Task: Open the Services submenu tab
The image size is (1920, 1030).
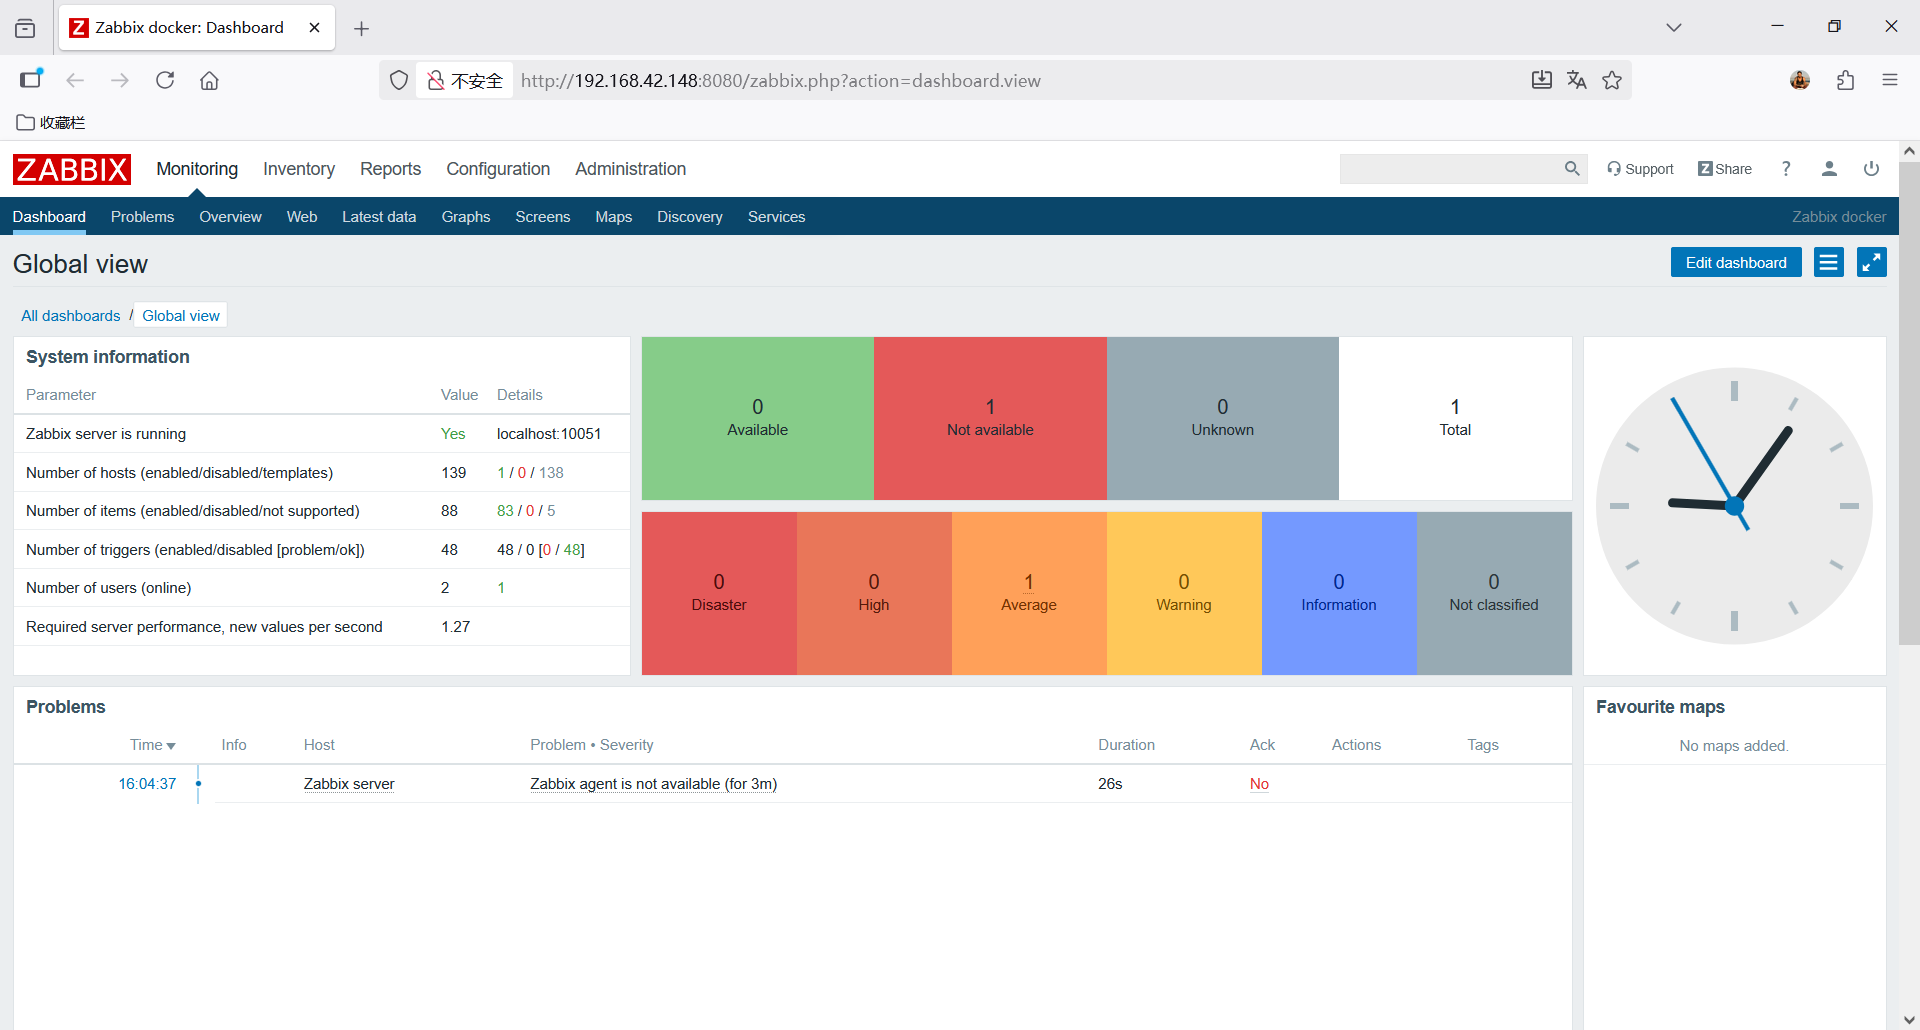Action: click(x=776, y=217)
